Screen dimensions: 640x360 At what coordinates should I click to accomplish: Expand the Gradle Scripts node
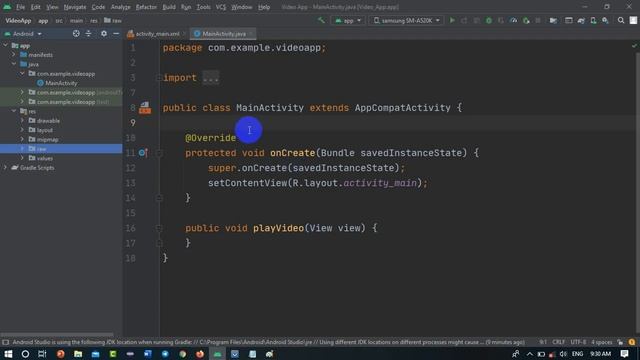point(6,167)
